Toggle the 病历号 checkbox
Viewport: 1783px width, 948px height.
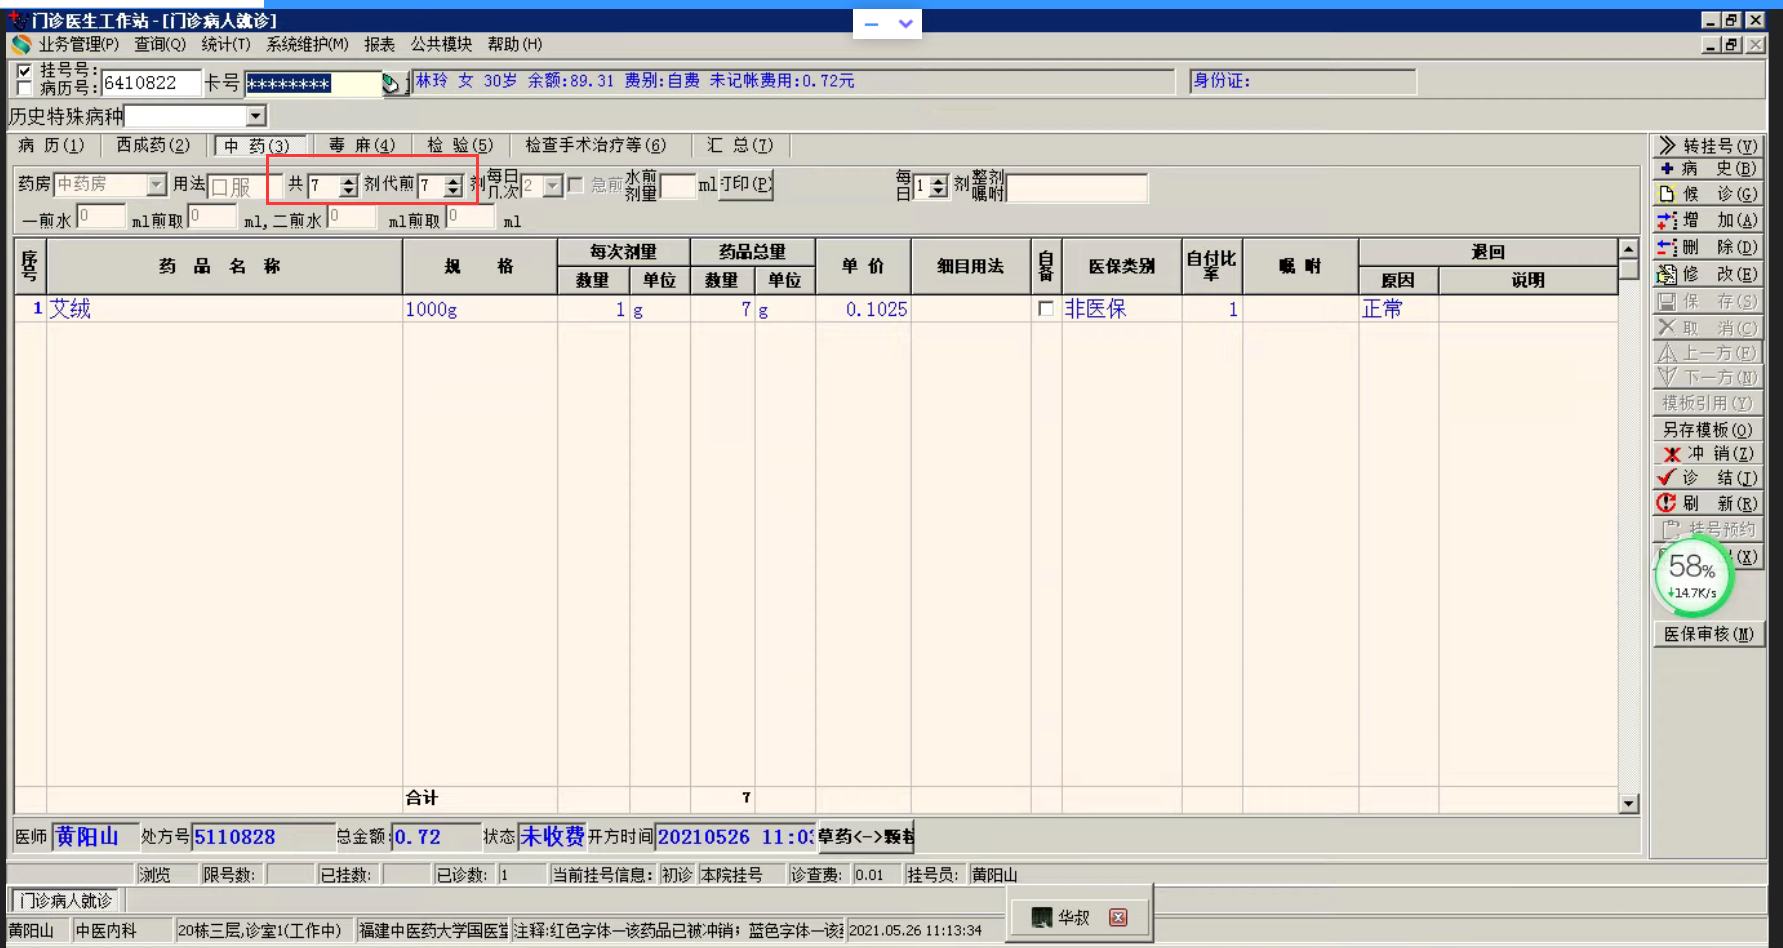pos(25,88)
